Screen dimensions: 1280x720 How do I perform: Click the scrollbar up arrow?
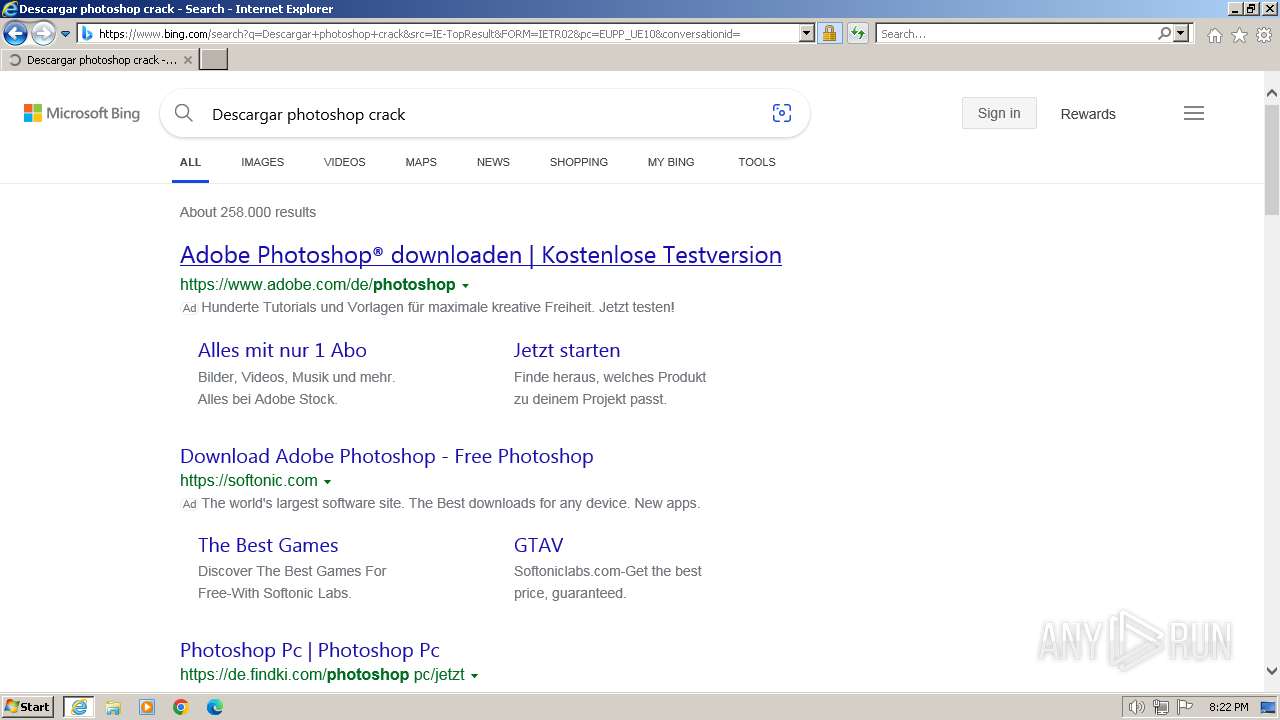coord(1272,93)
